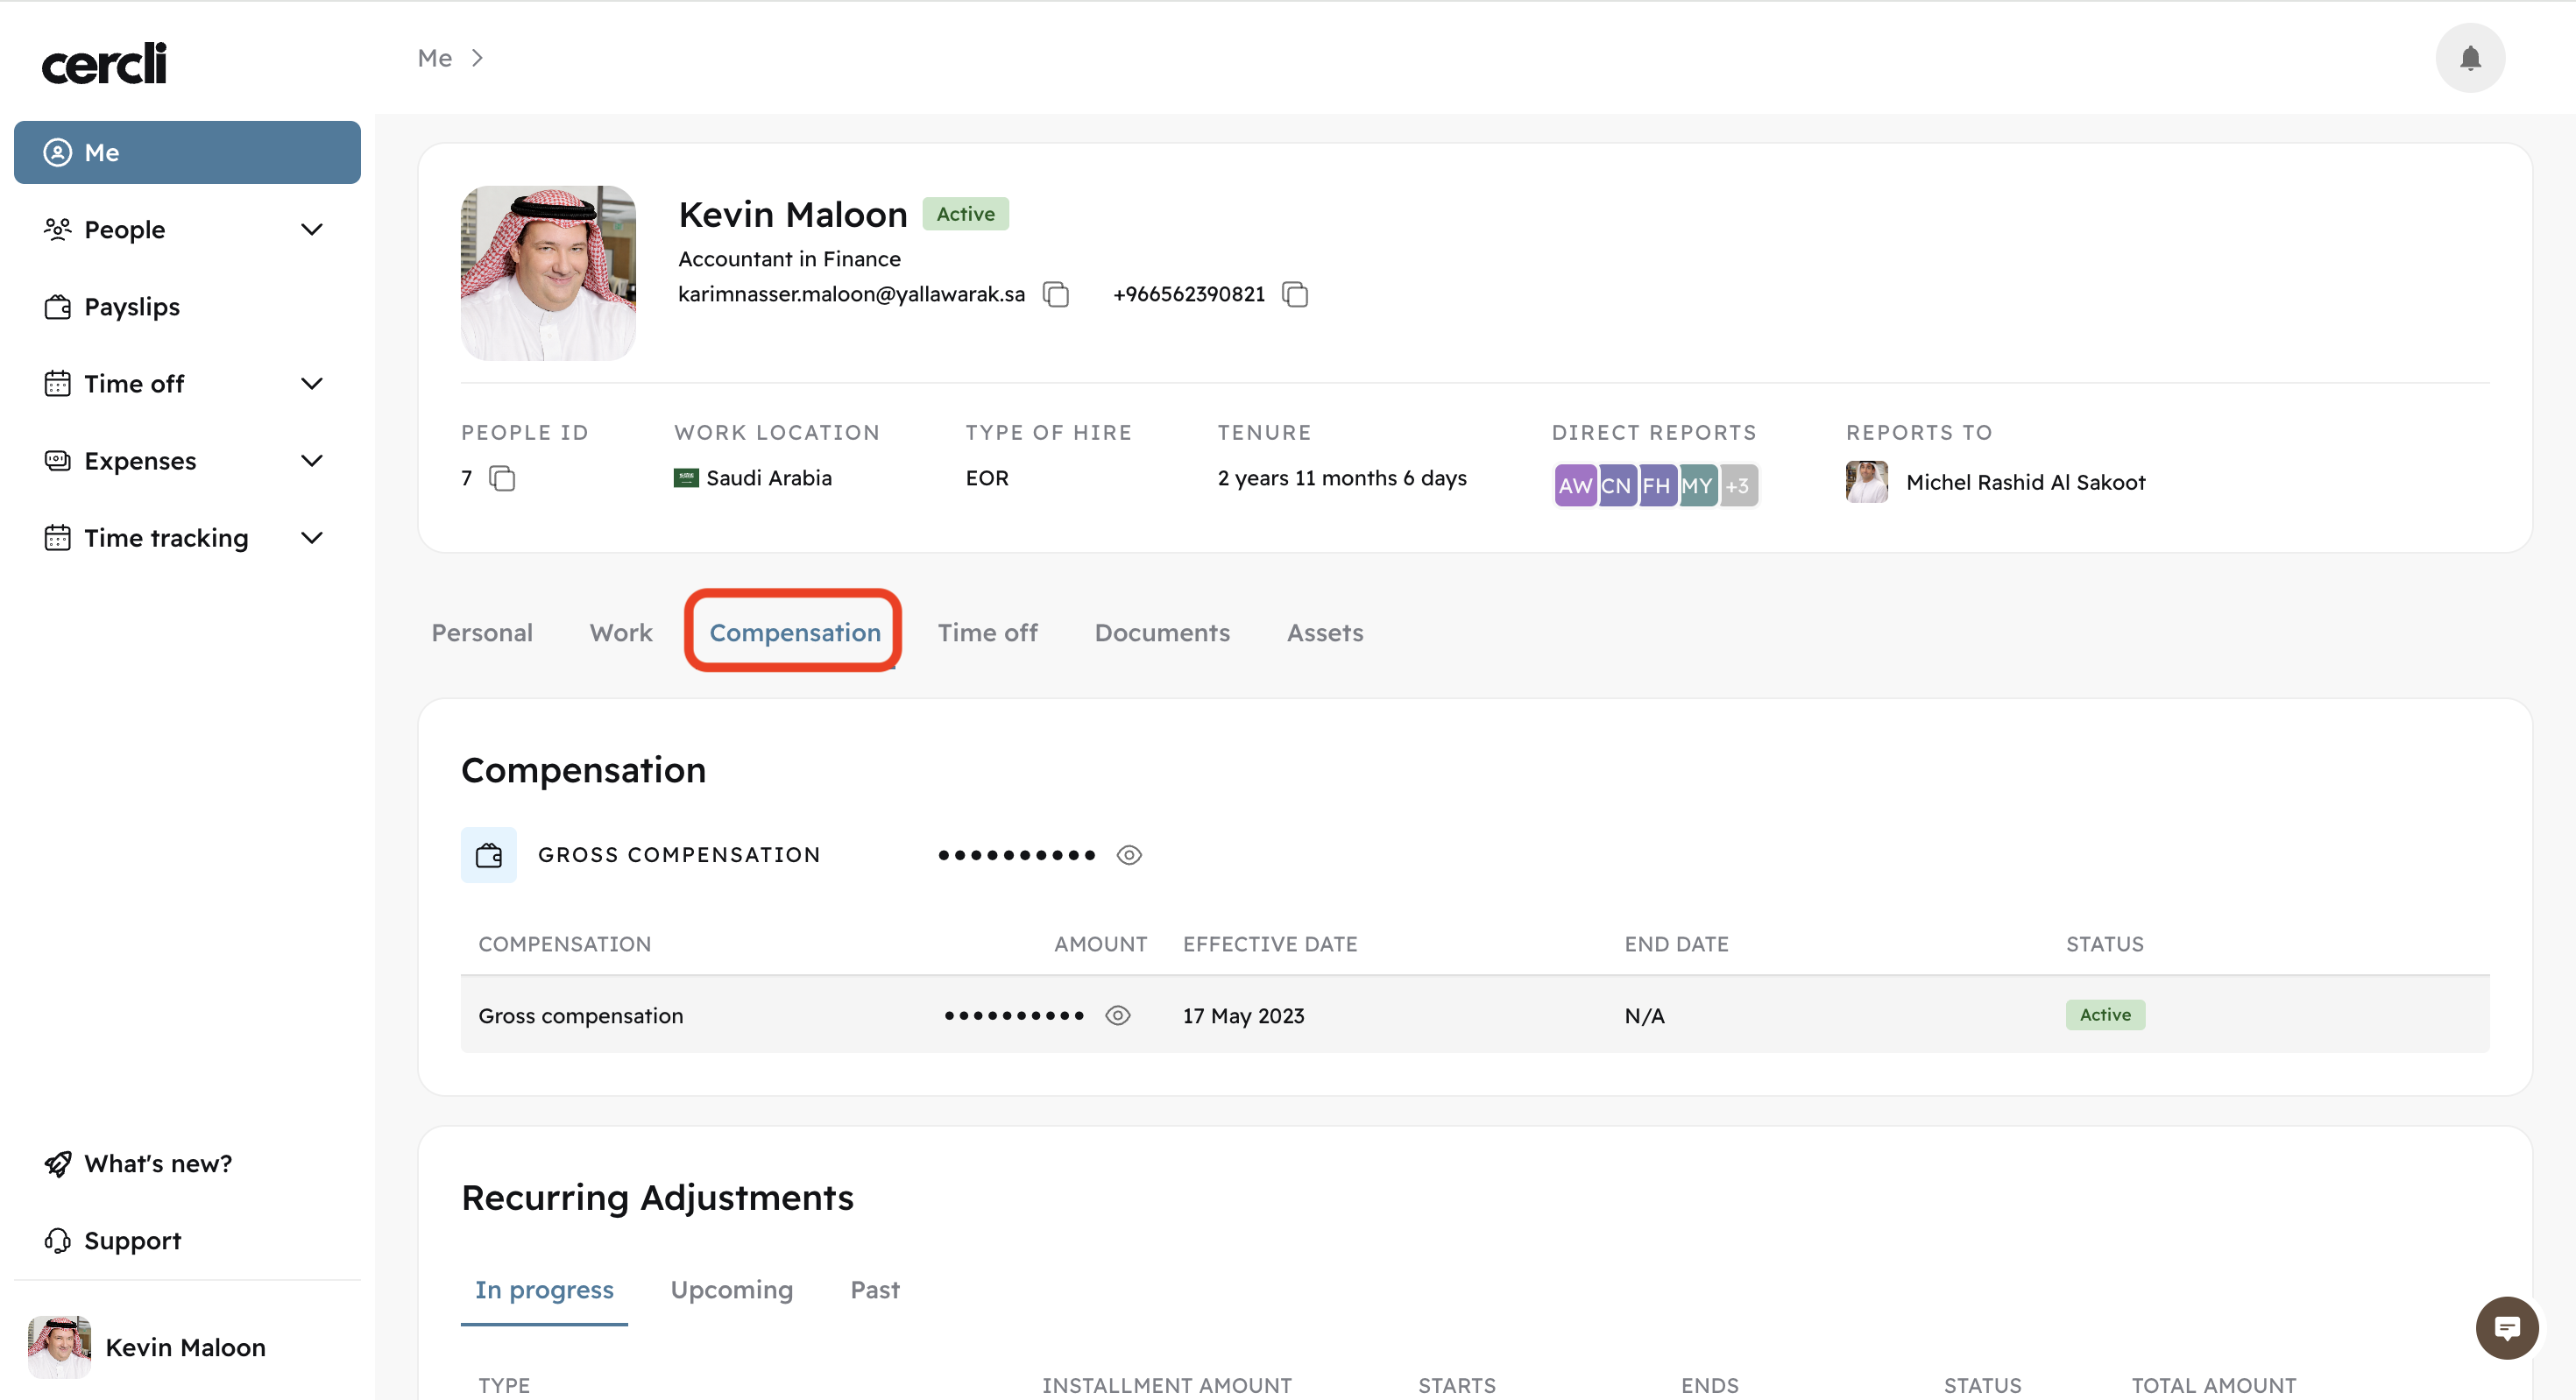This screenshot has height=1400, width=2576.
Task: Expand the Expenses sidebar menu
Action: coord(312,460)
